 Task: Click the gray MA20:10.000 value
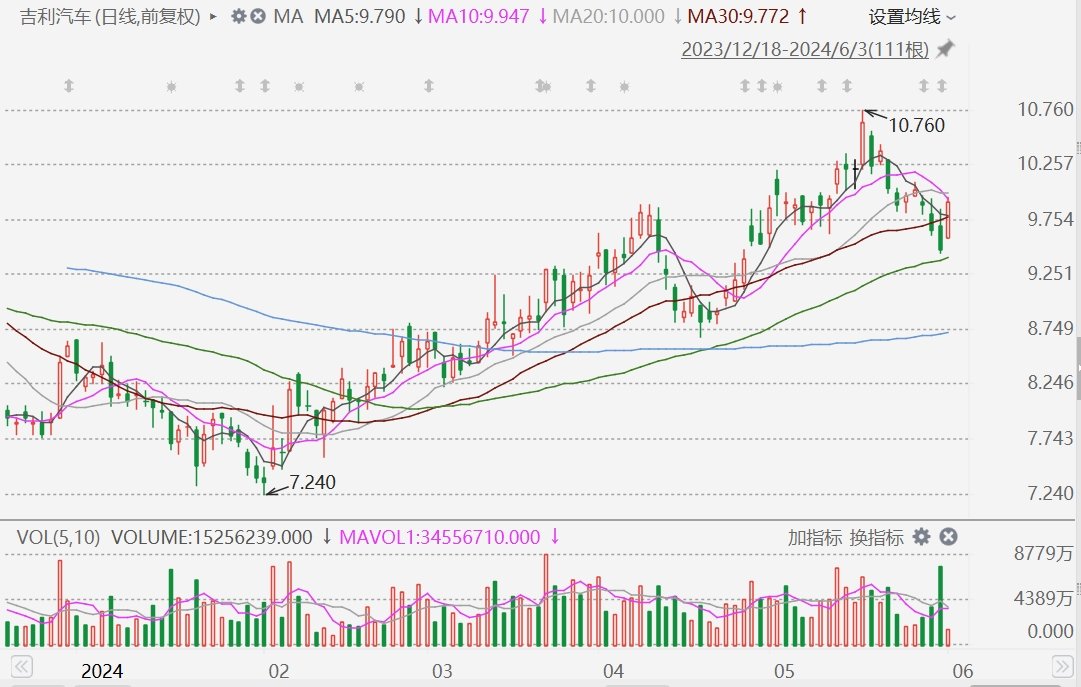click(609, 17)
